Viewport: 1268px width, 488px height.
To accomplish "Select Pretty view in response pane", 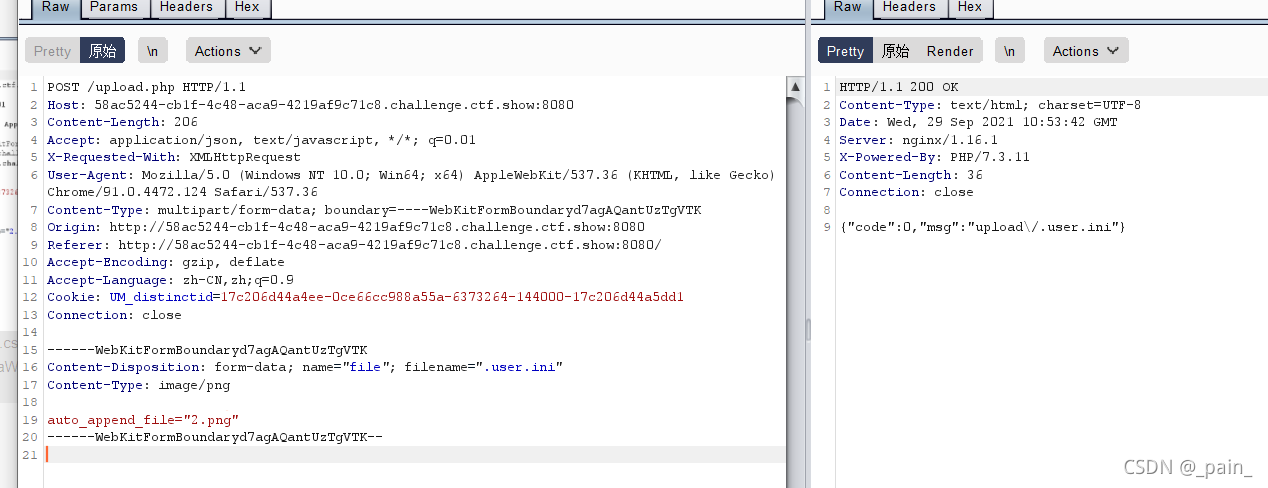I will point(845,51).
